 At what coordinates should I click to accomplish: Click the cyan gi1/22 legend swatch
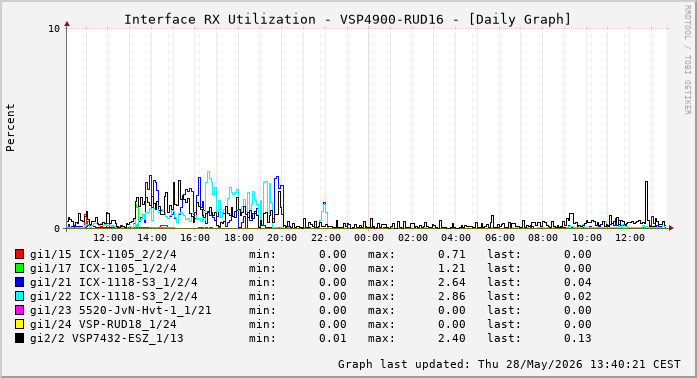[19, 296]
